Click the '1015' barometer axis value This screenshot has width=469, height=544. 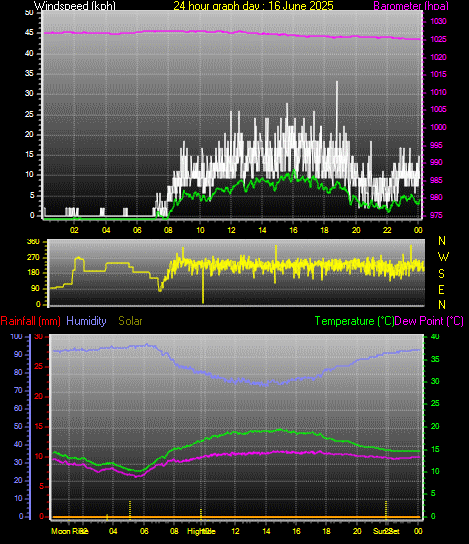point(438,74)
